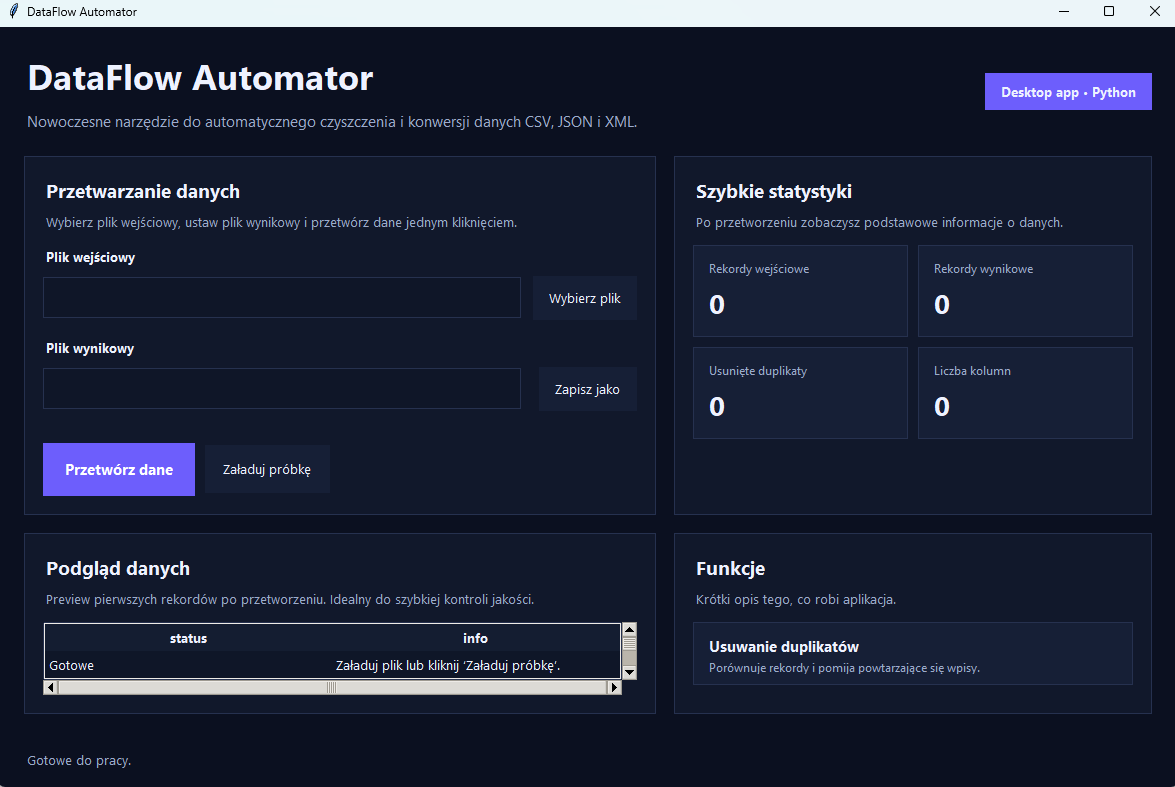Click the Usuwanie duplikatów feature card
The height and width of the screenshot is (787, 1175).
pos(913,654)
